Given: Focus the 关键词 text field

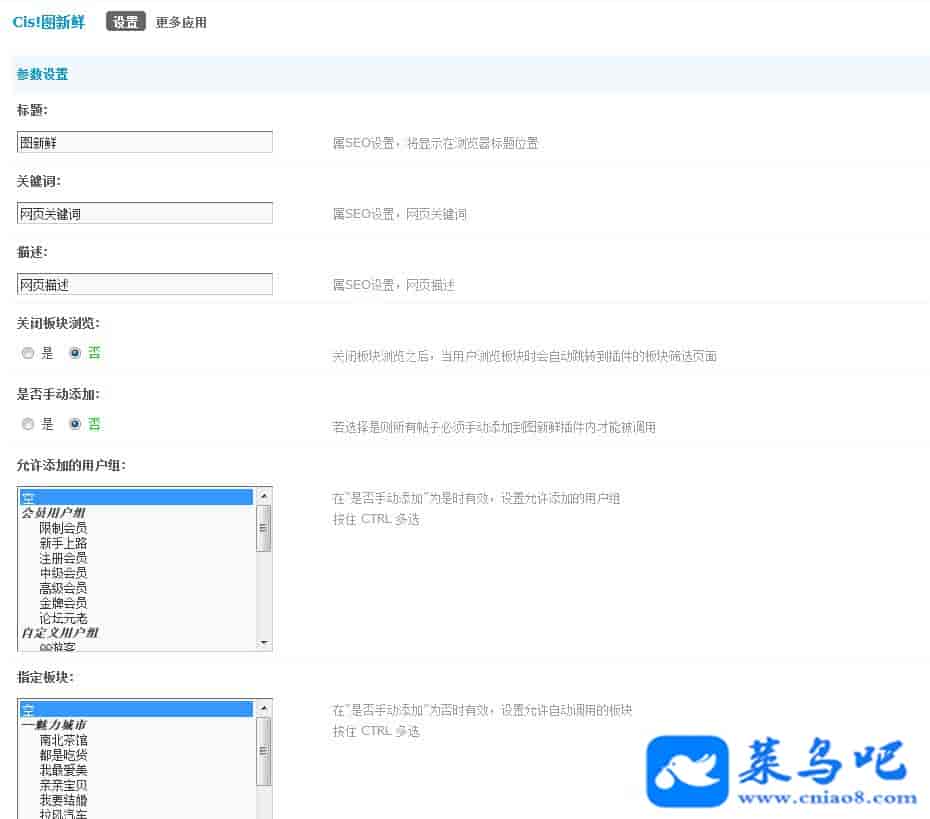Looking at the screenshot, I should point(145,214).
